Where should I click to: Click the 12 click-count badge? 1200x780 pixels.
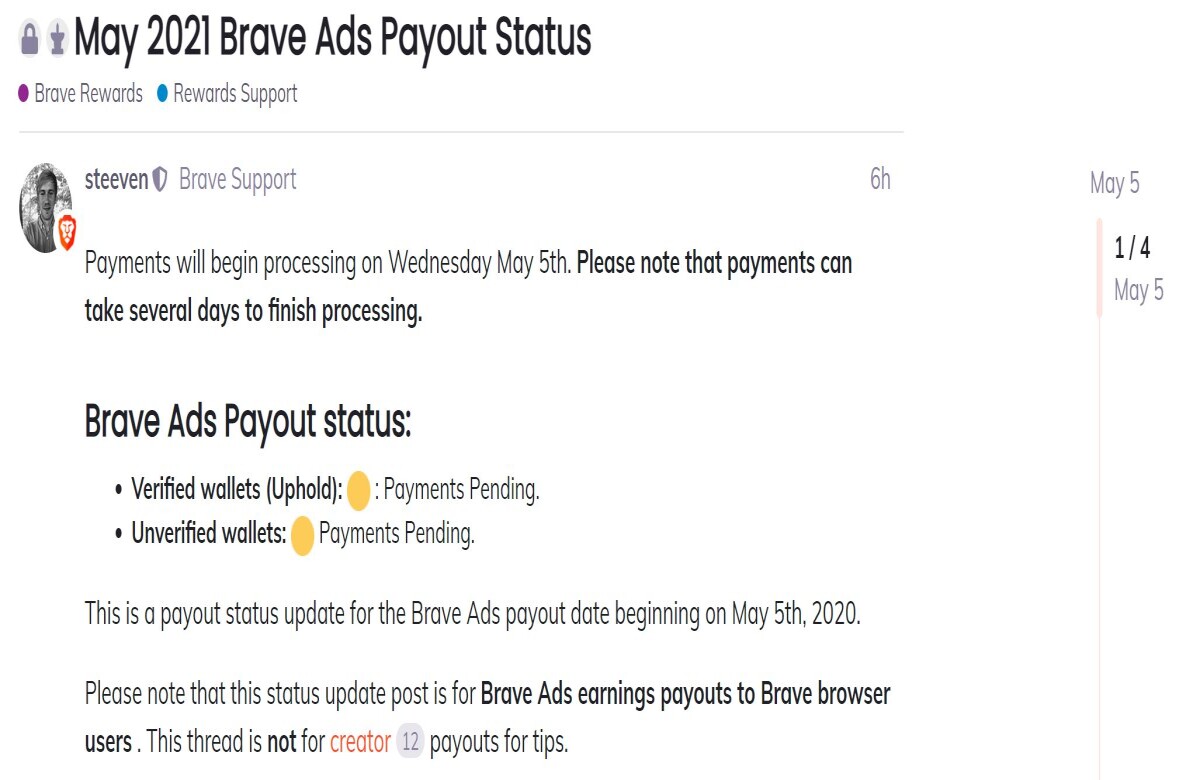pyautogui.click(x=410, y=742)
